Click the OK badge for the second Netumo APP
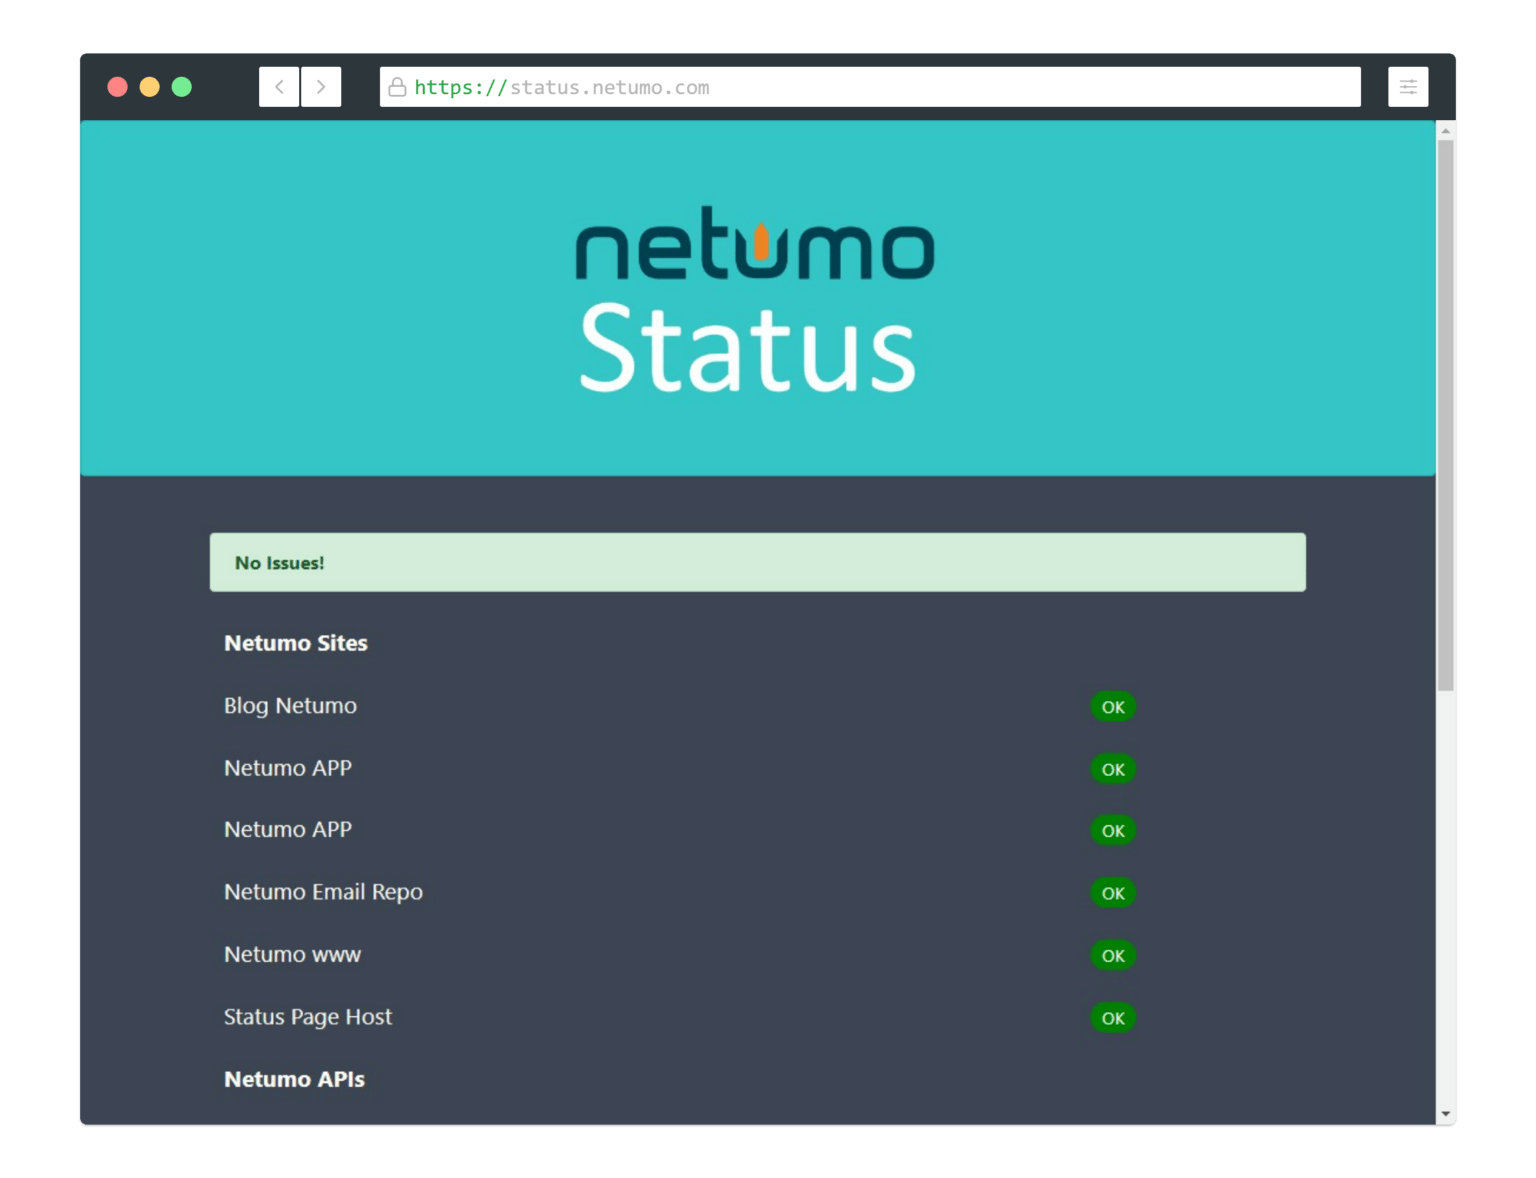Screen dimensions: 1536x1178 [x=1112, y=830]
